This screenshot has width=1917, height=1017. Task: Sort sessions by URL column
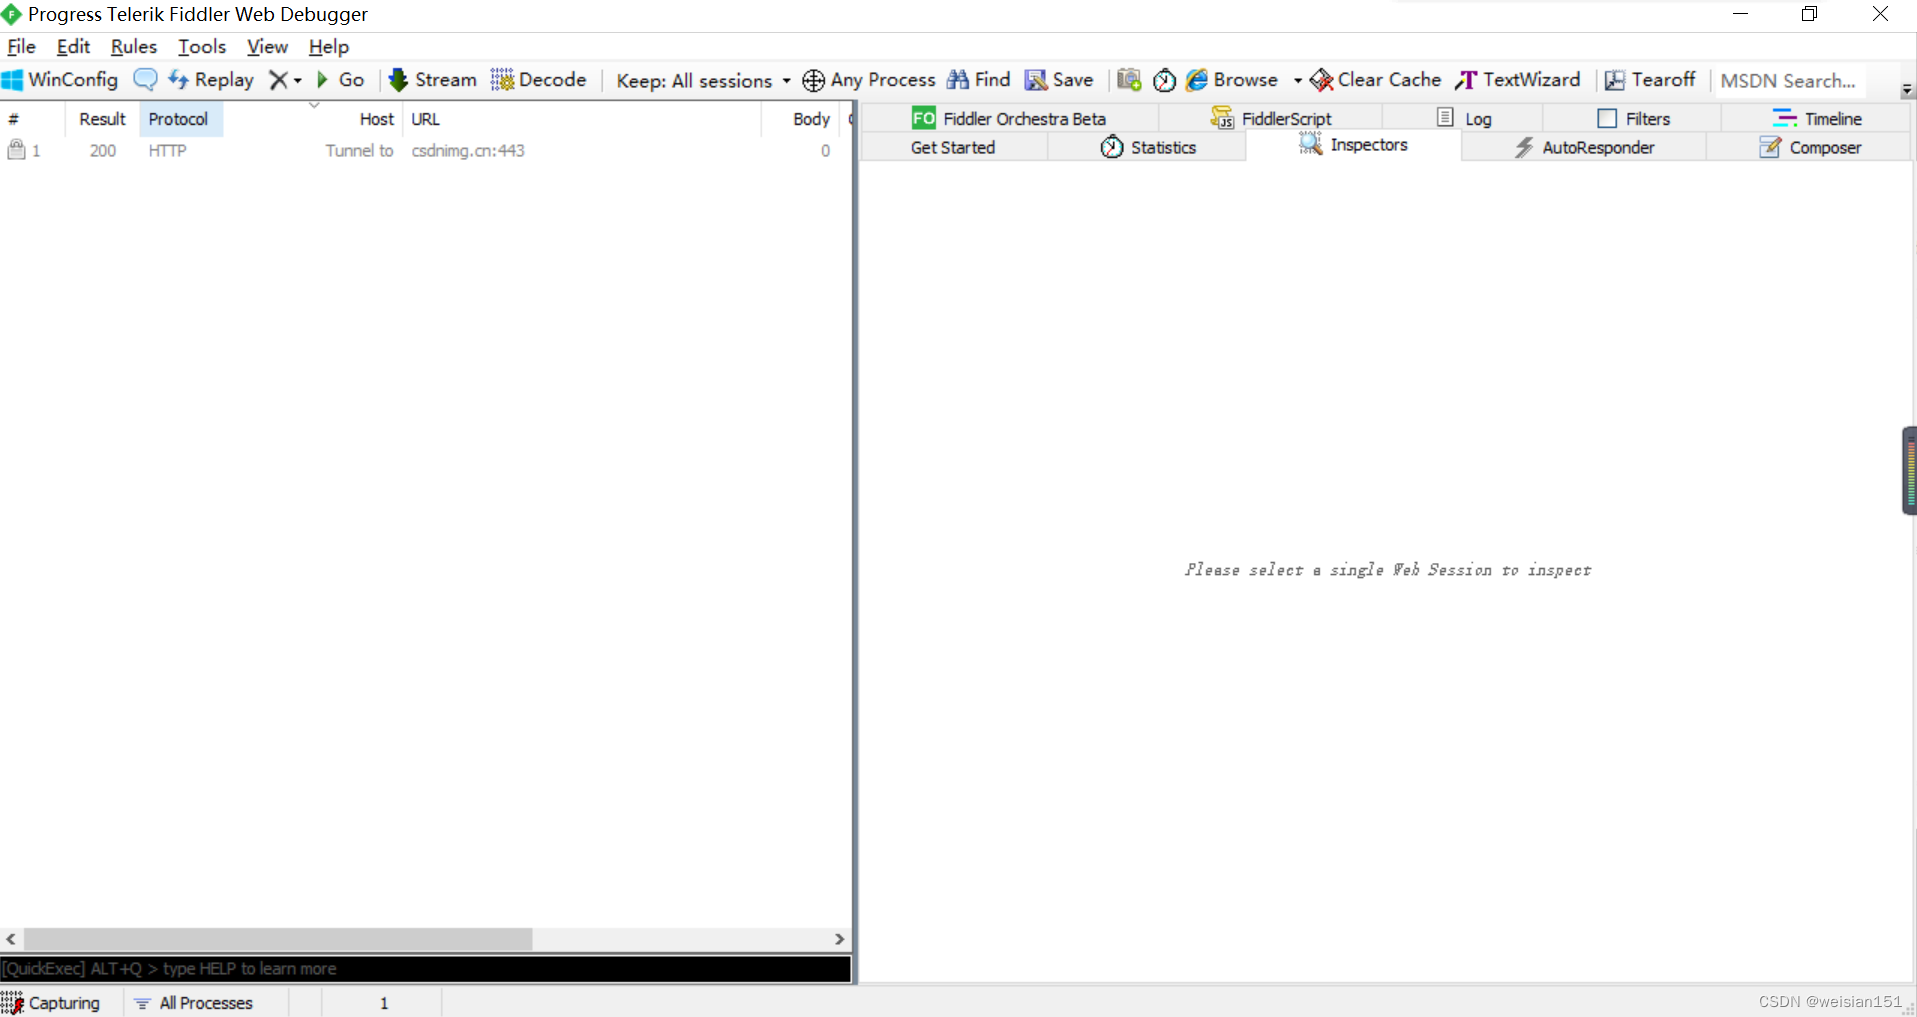tap(582, 119)
